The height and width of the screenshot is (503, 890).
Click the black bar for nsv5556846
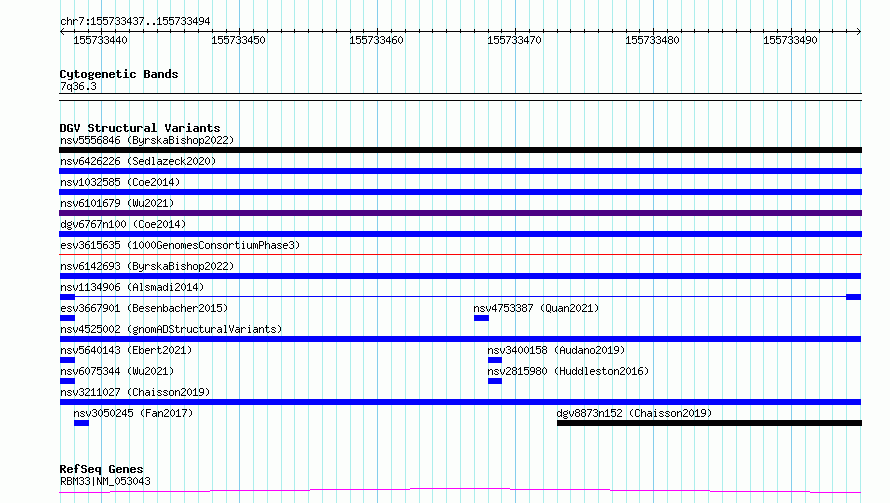point(460,150)
